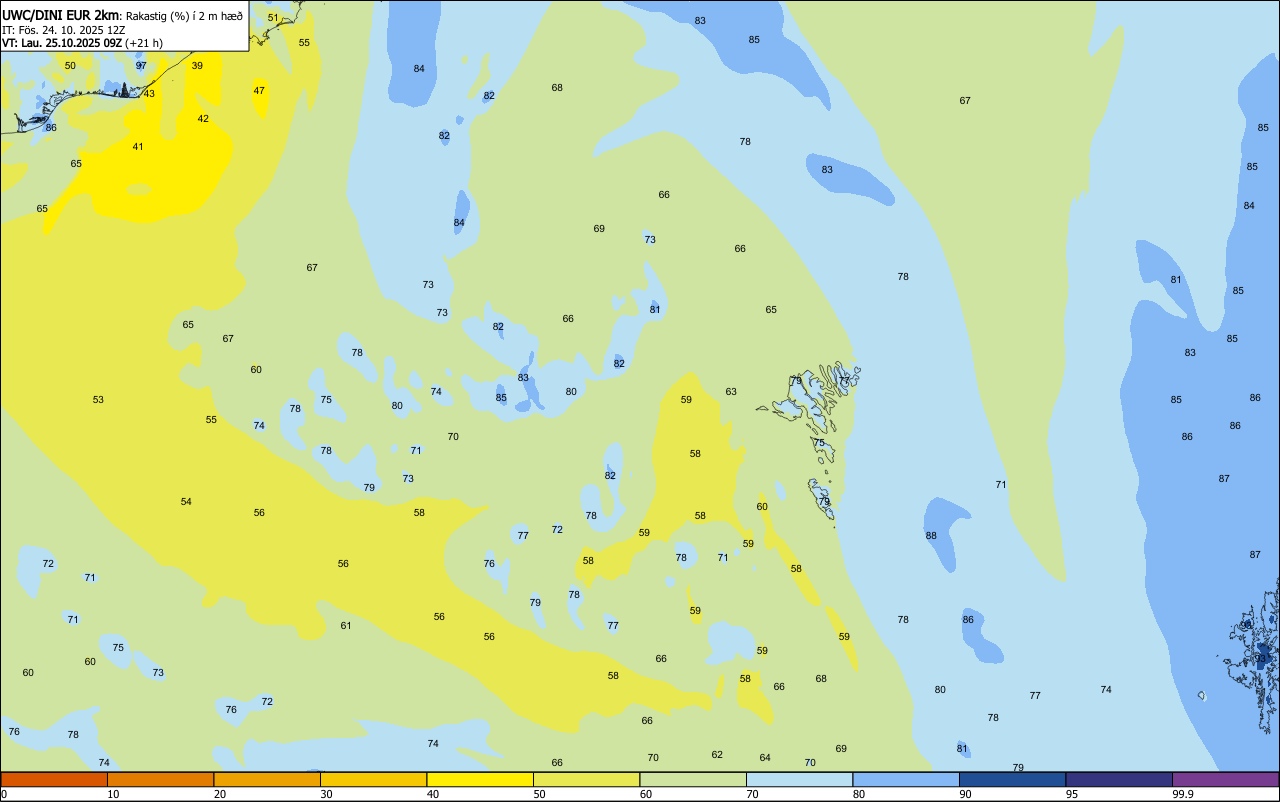Click the 'UWC/DINI EUR 2km' title text
Screen dimensions: 1280x802
click(60, 15)
